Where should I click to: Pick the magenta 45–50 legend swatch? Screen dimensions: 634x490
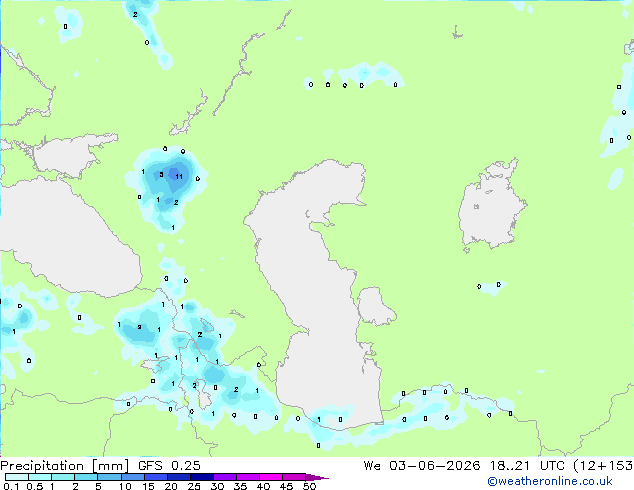[x=294, y=477]
